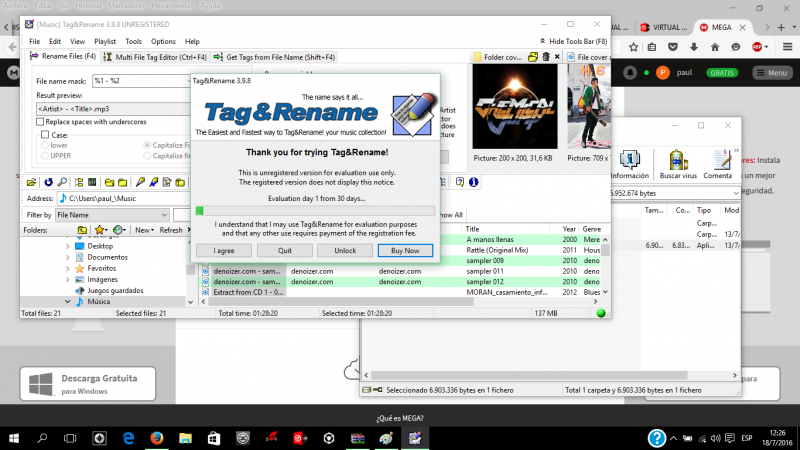Image resolution: width=800 pixels, height=450 pixels.
Task: Click the evaluation days progress bar
Action: 315,211
